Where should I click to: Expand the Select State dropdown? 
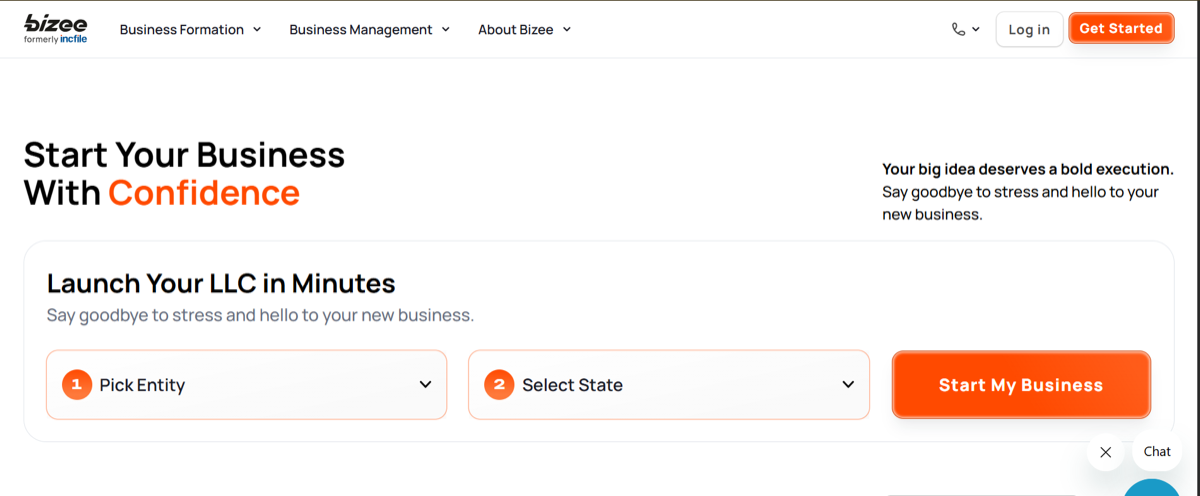point(669,384)
